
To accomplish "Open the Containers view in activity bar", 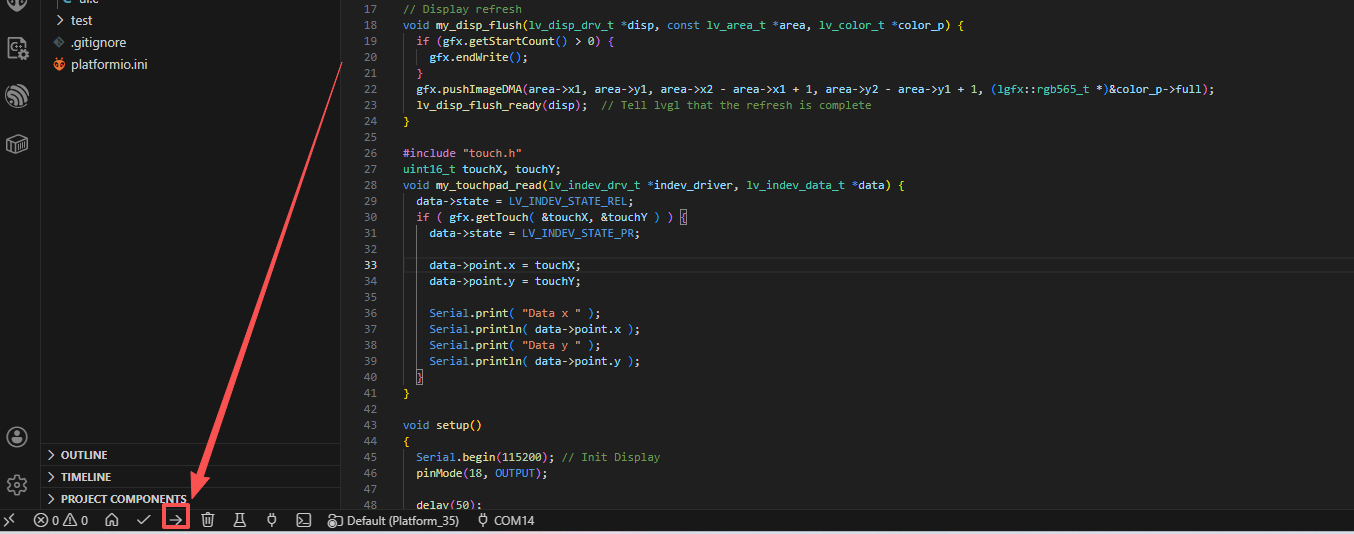I will 17,145.
